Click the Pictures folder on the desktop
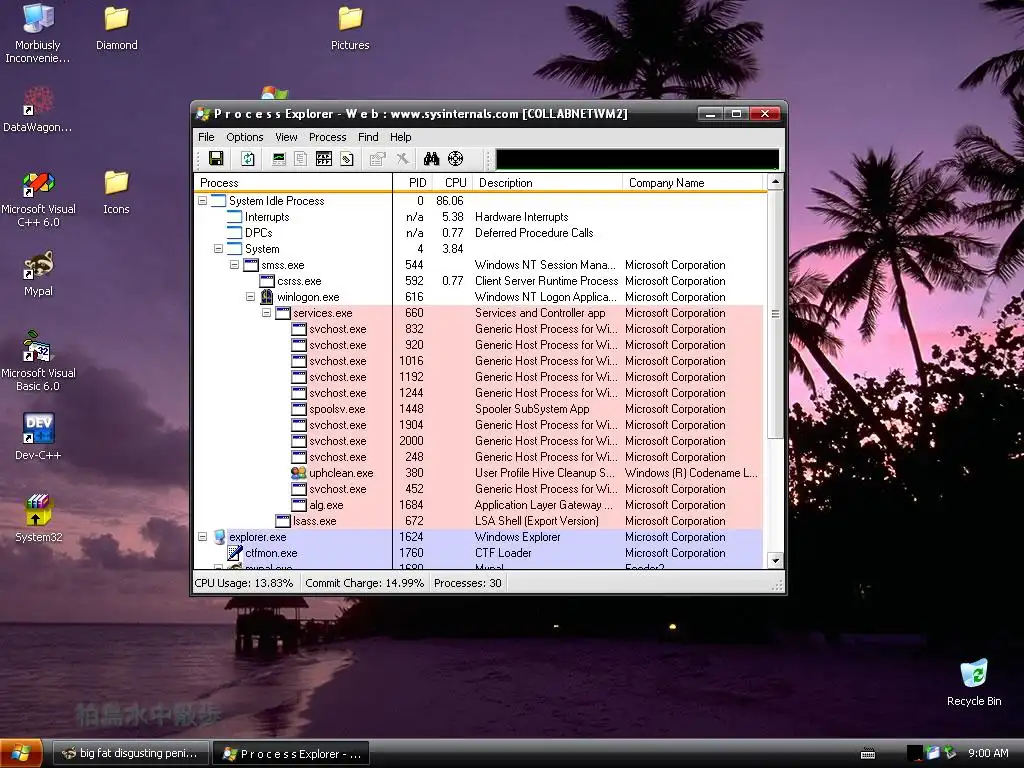 pos(350,27)
